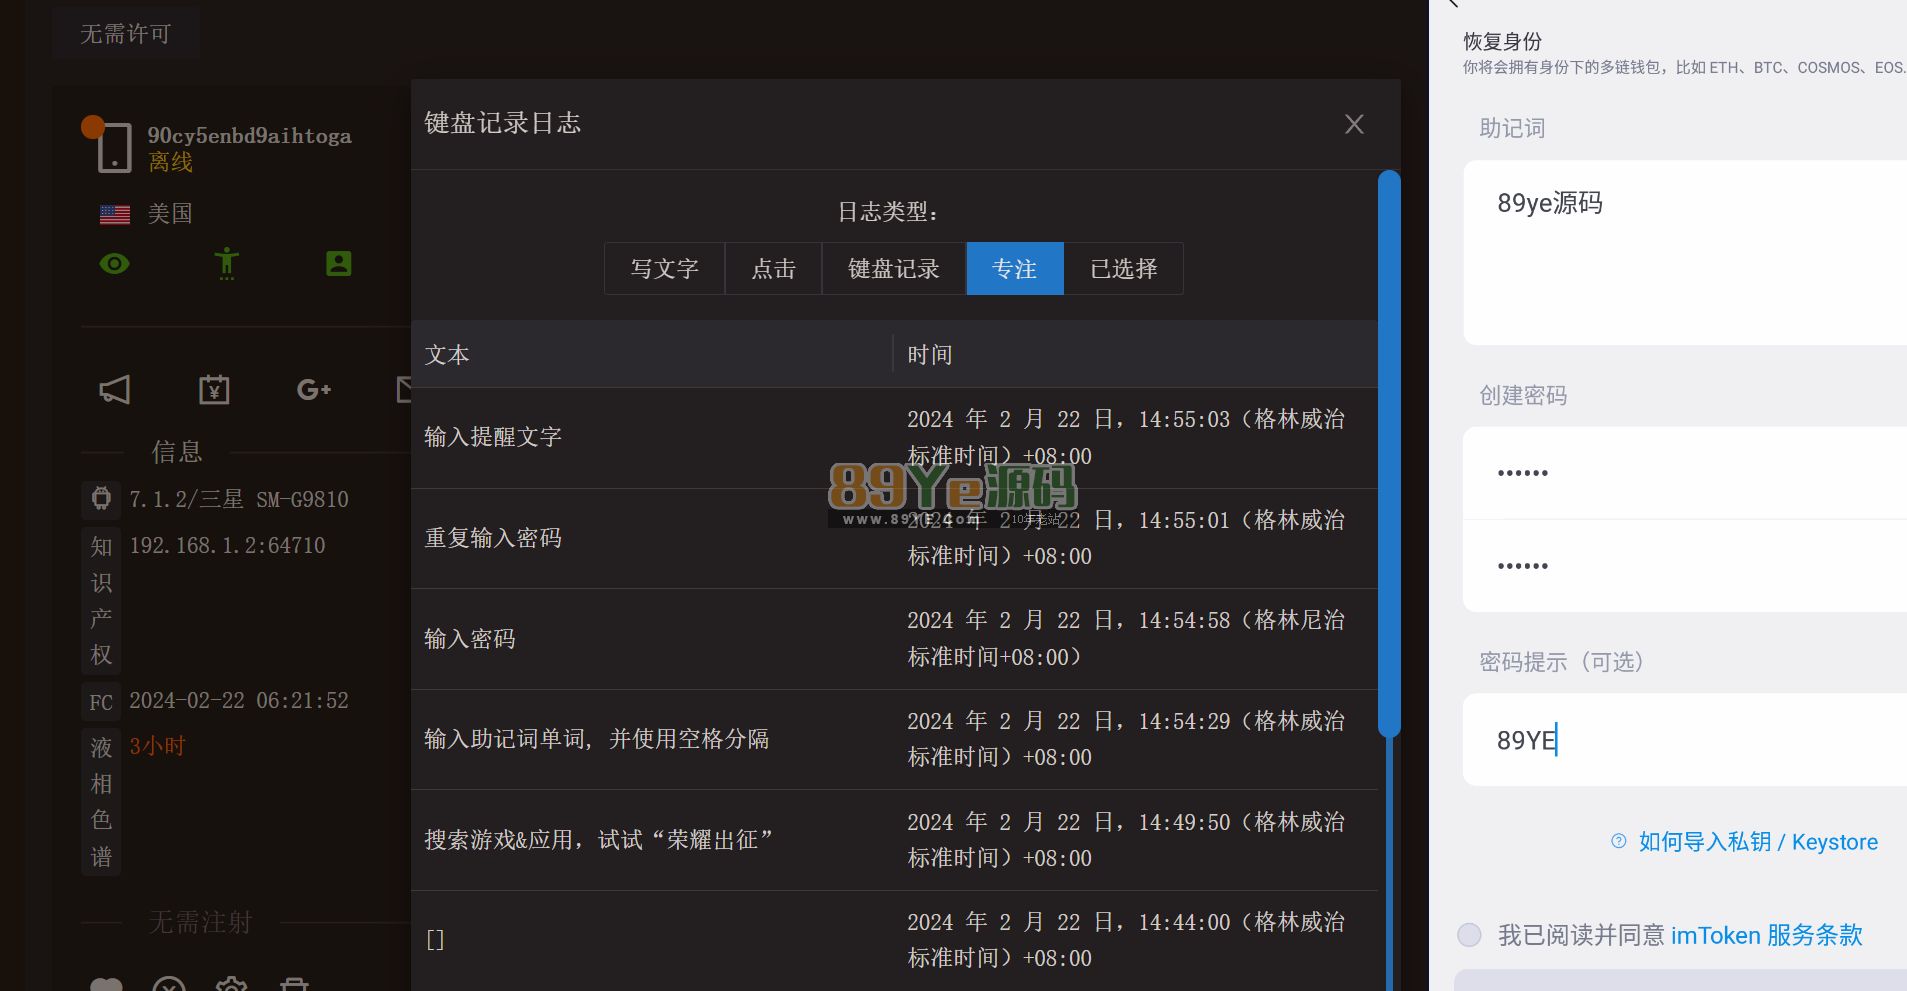Click the IP address 192.168.1.2:64710

[x=227, y=545]
